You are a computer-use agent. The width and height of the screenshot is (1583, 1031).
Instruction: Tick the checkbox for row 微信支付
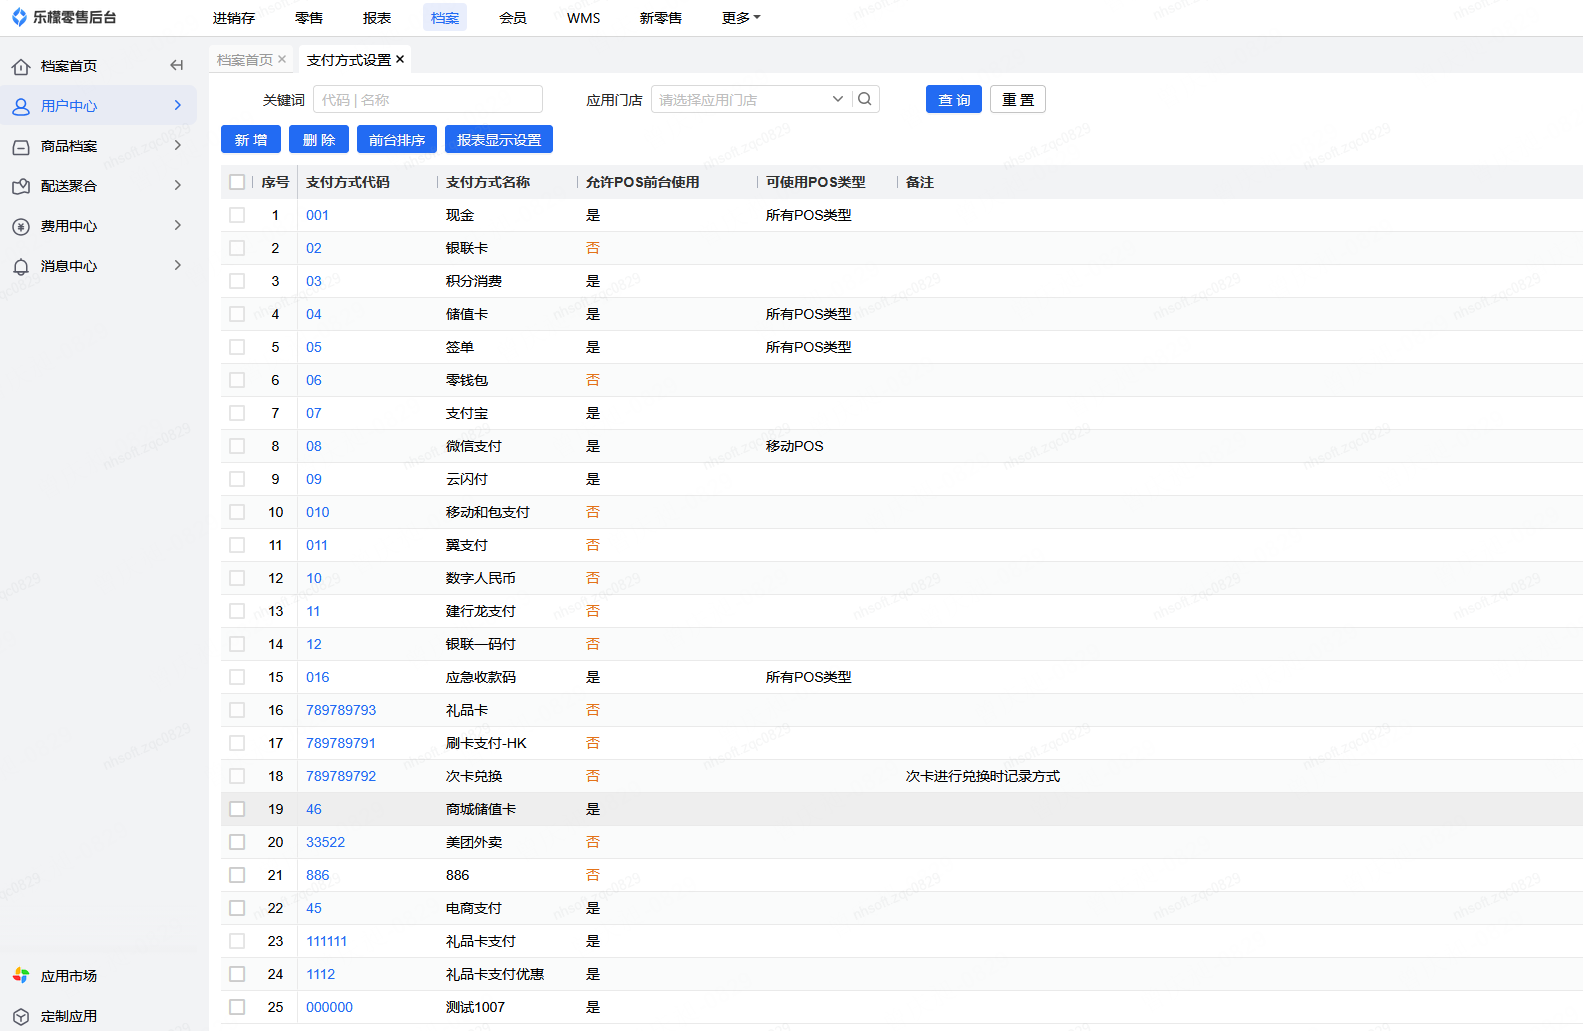pyautogui.click(x=237, y=446)
